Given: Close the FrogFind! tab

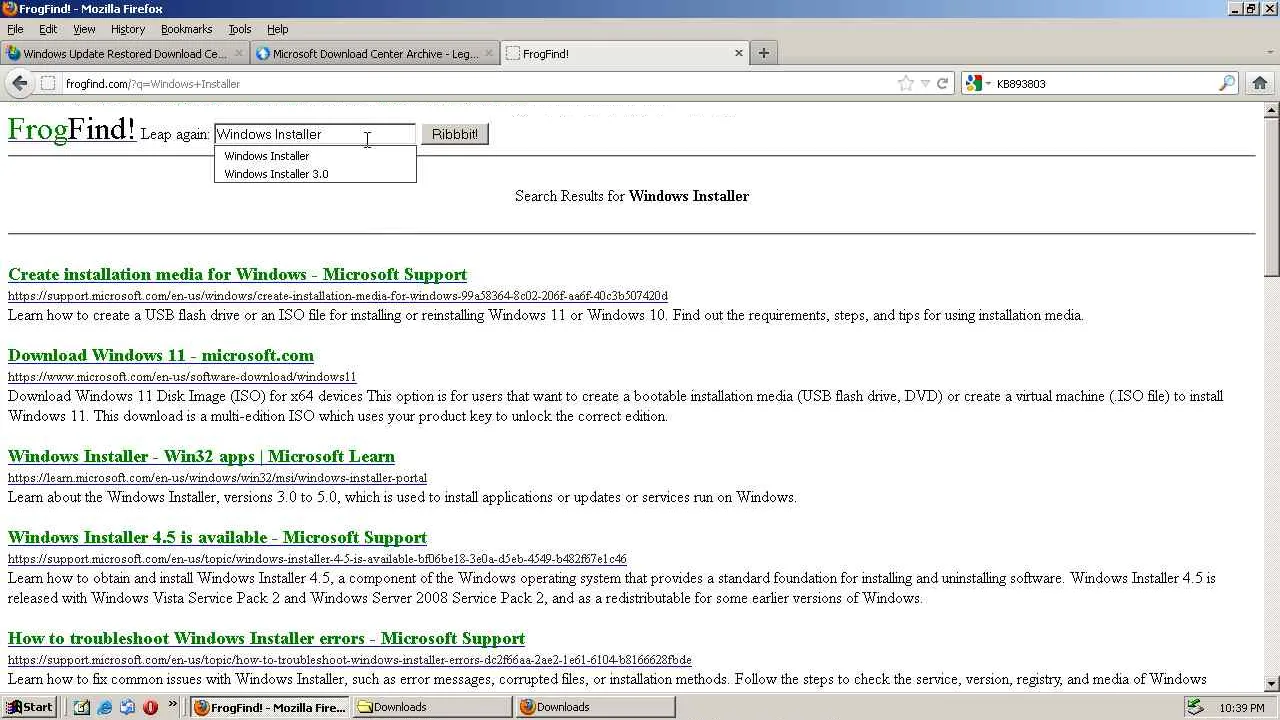Looking at the screenshot, I should pyautogui.click(x=739, y=53).
